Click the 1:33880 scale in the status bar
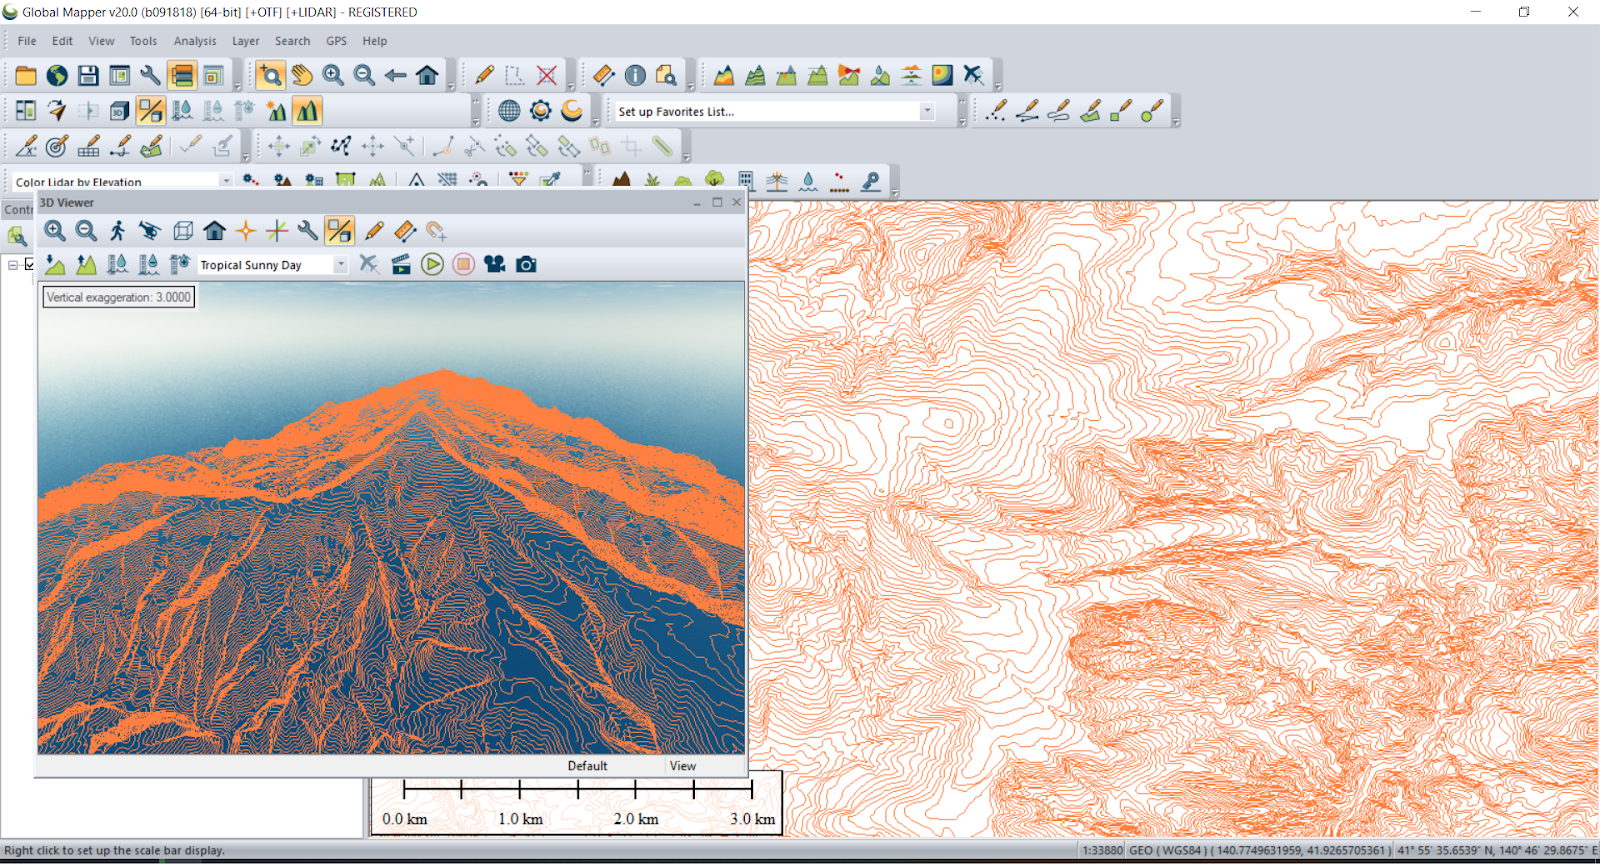 [x=1103, y=851]
